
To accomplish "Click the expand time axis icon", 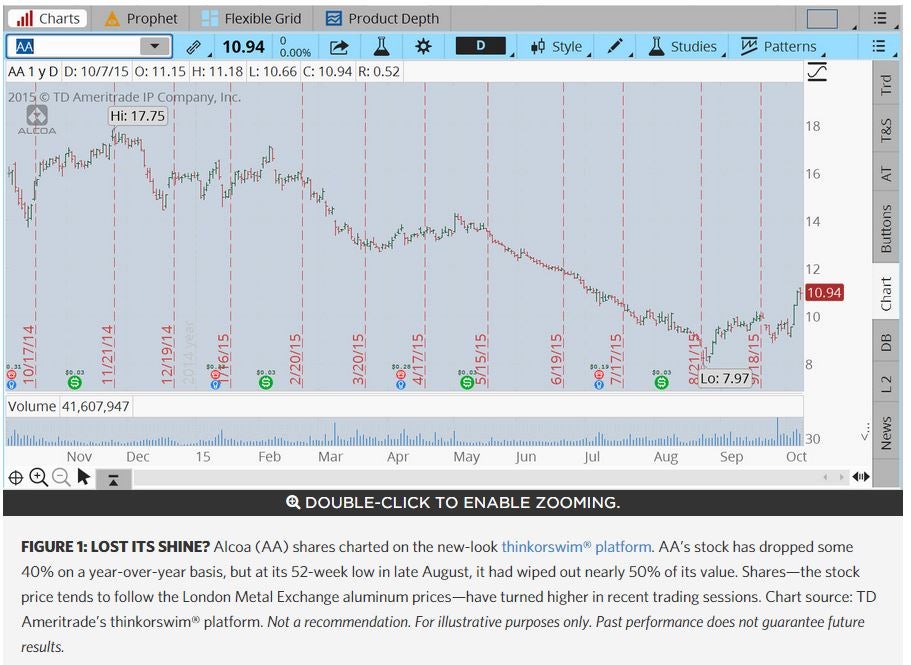I will coord(860,477).
